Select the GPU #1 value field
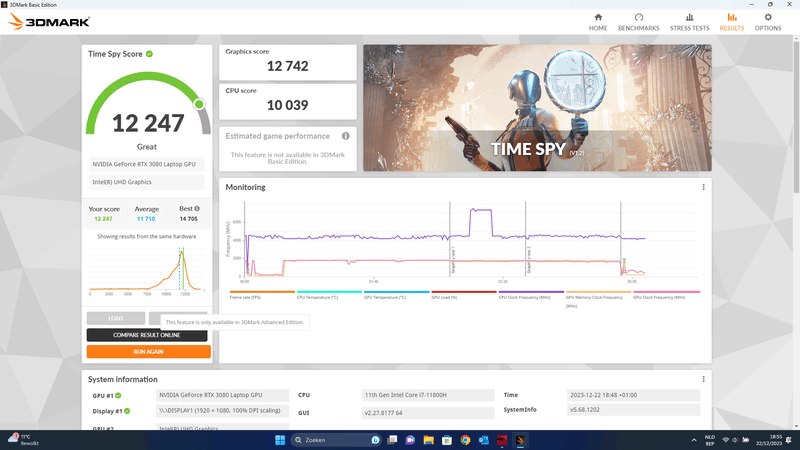Image resolution: width=800 pixels, height=450 pixels. 222,395
